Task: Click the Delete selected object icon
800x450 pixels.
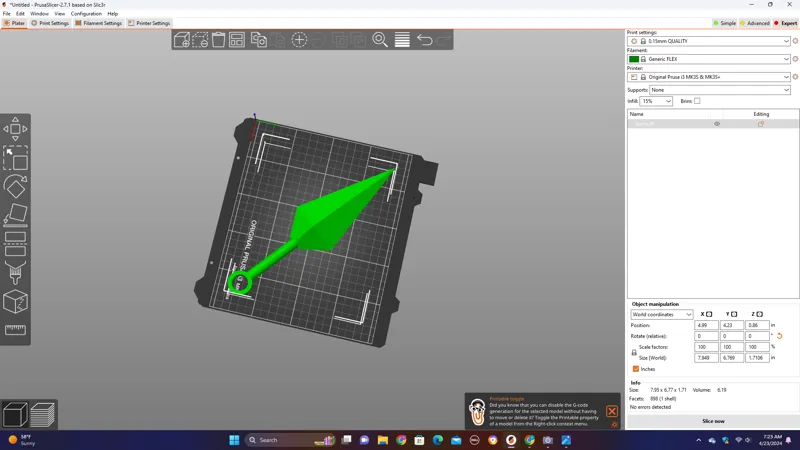Action: tap(200, 40)
